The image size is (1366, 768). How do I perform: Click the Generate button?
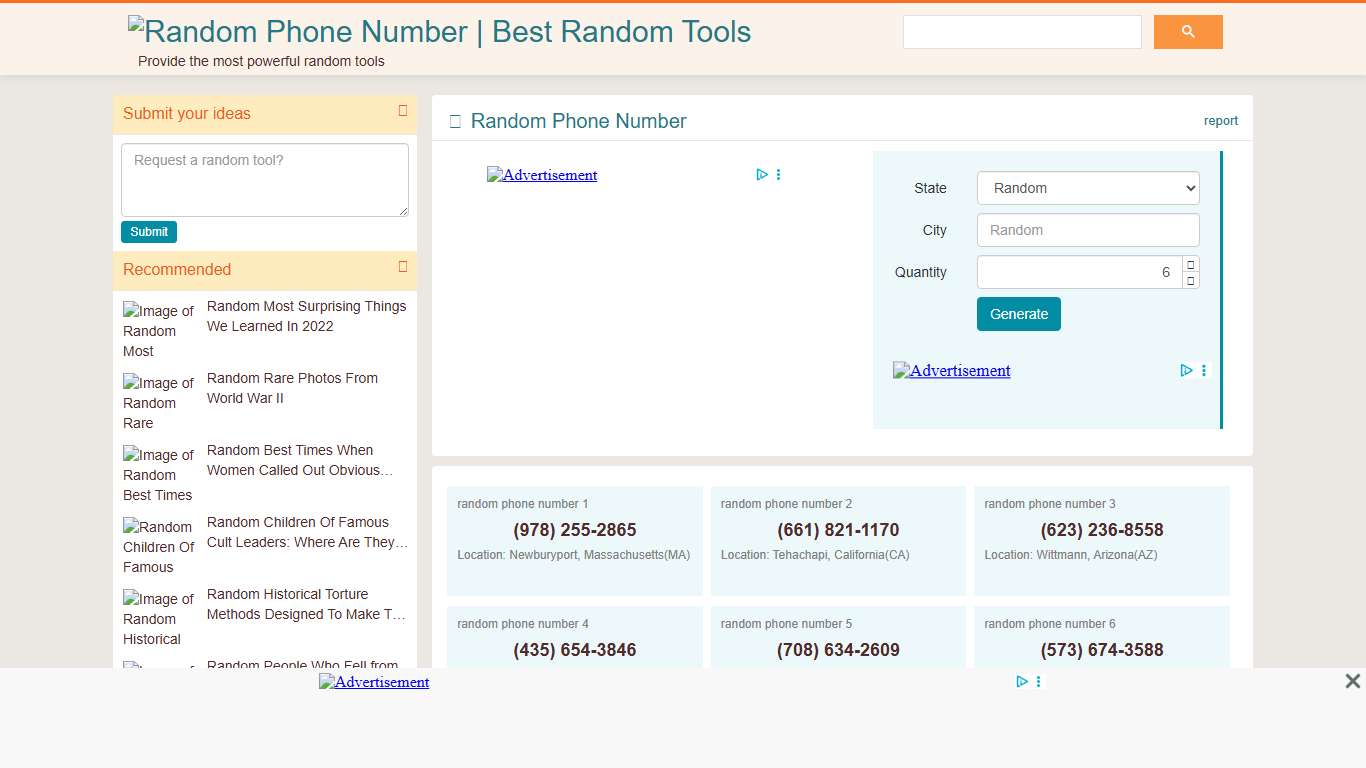pyautogui.click(x=1018, y=313)
